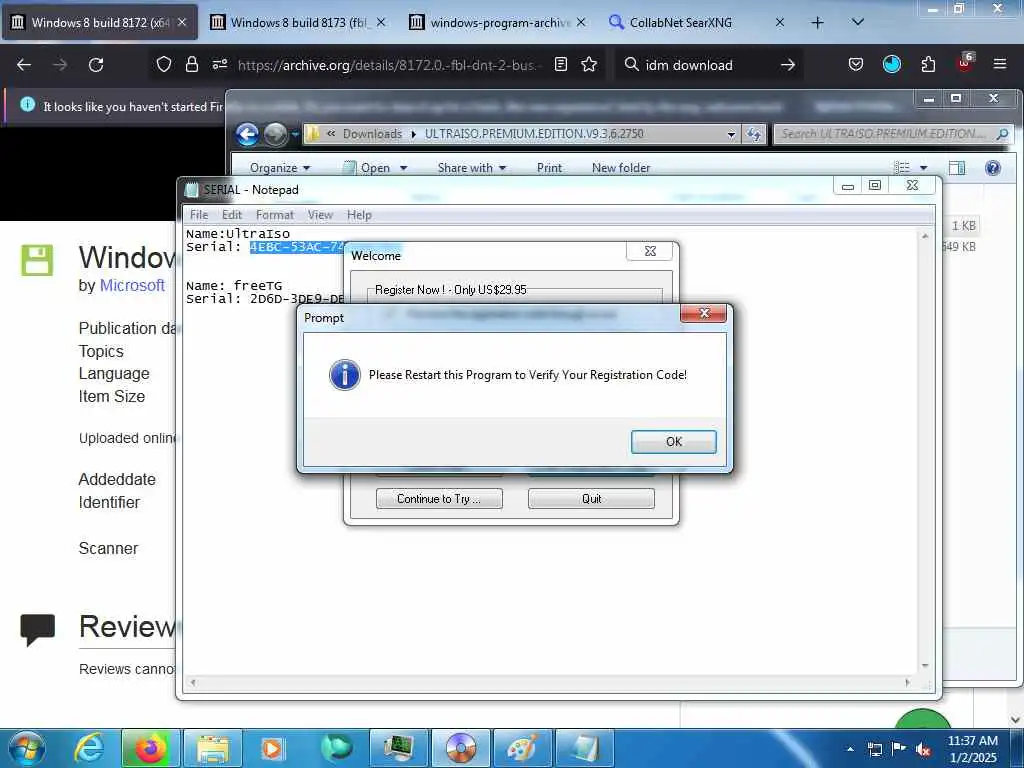Viewport: 1024px width, 768px height.
Task: Click Name: freeTG line in Notepad
Action: click(x=234, y=285)
